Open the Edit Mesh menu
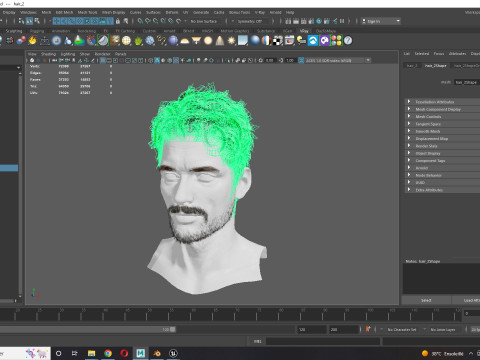Screen dimensions: 480x360 tap(64, 12)
